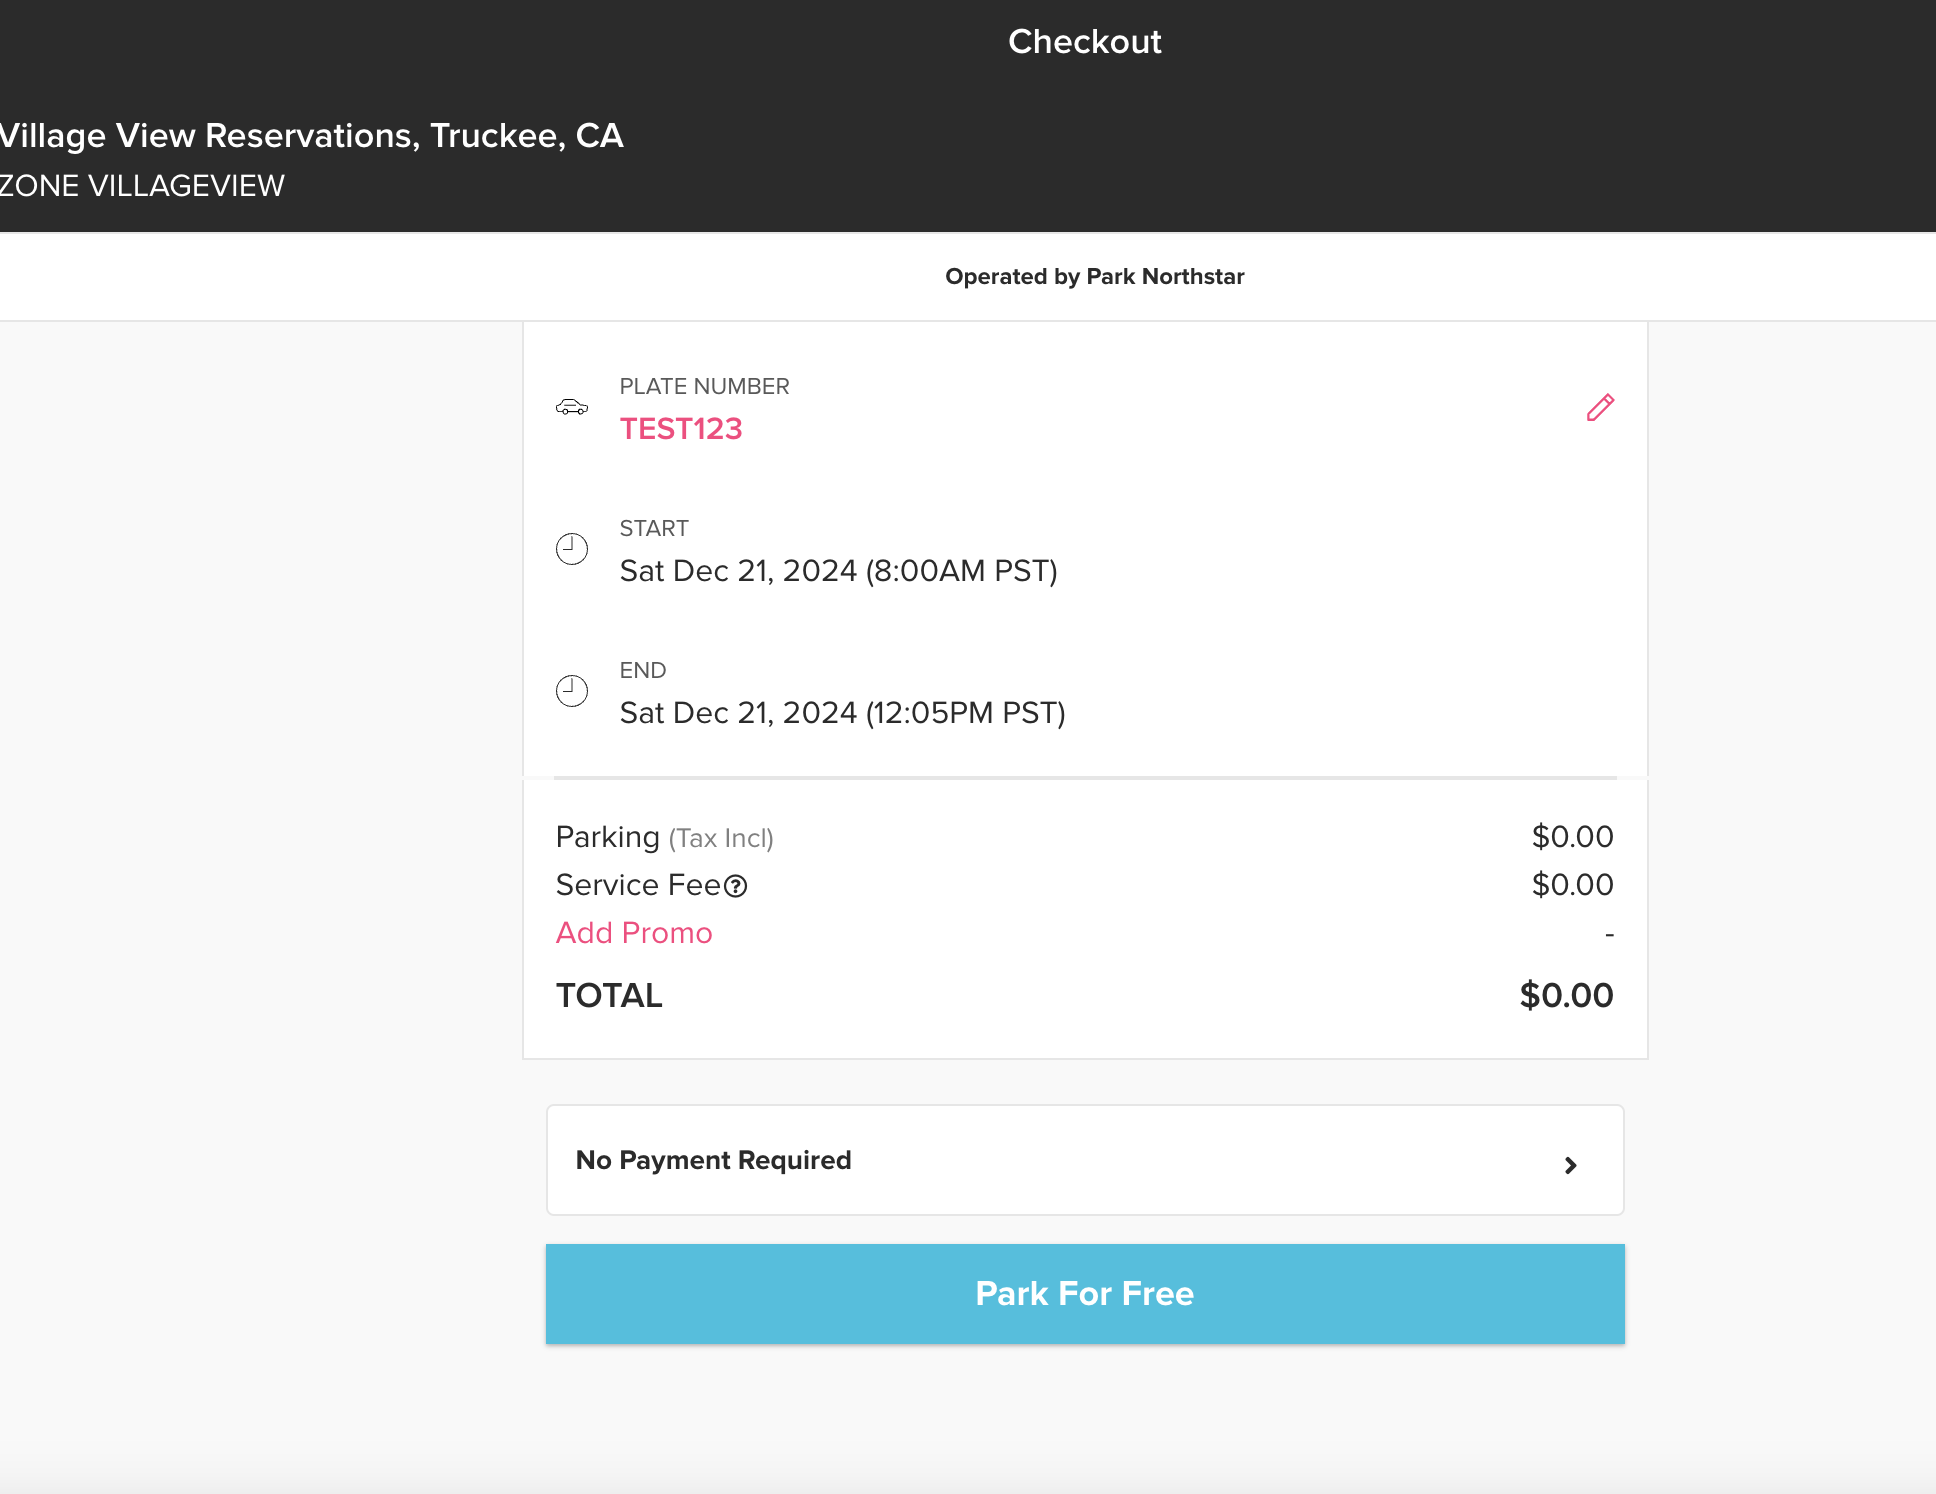Click the car icon beside plate number

tap(572, 407)
